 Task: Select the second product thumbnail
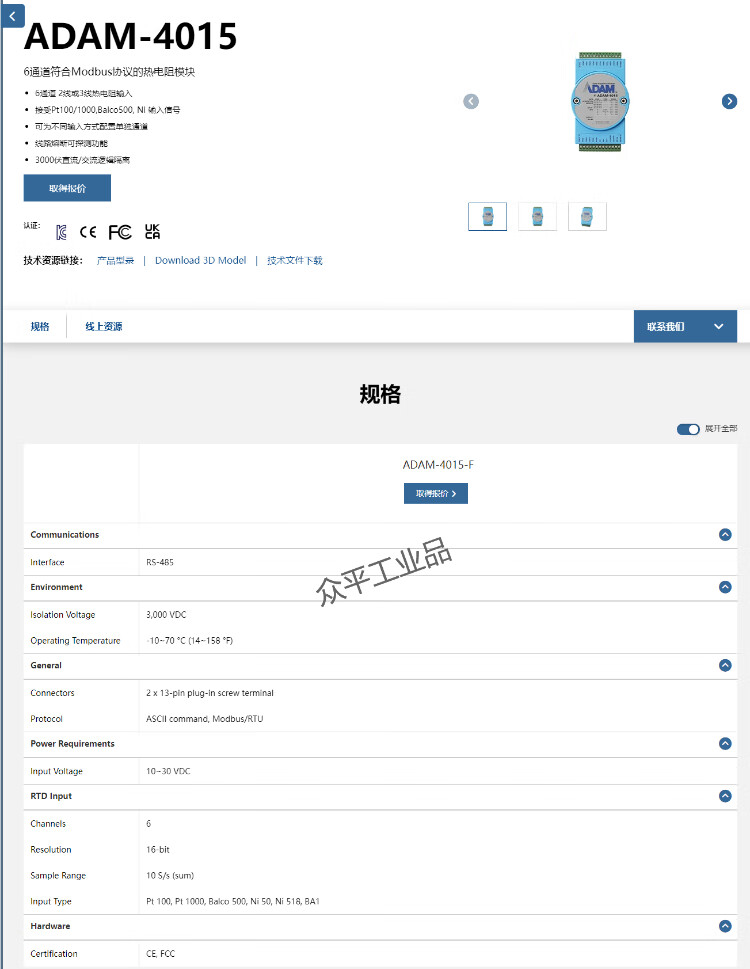pyautogui.click(x=537, y=216)
